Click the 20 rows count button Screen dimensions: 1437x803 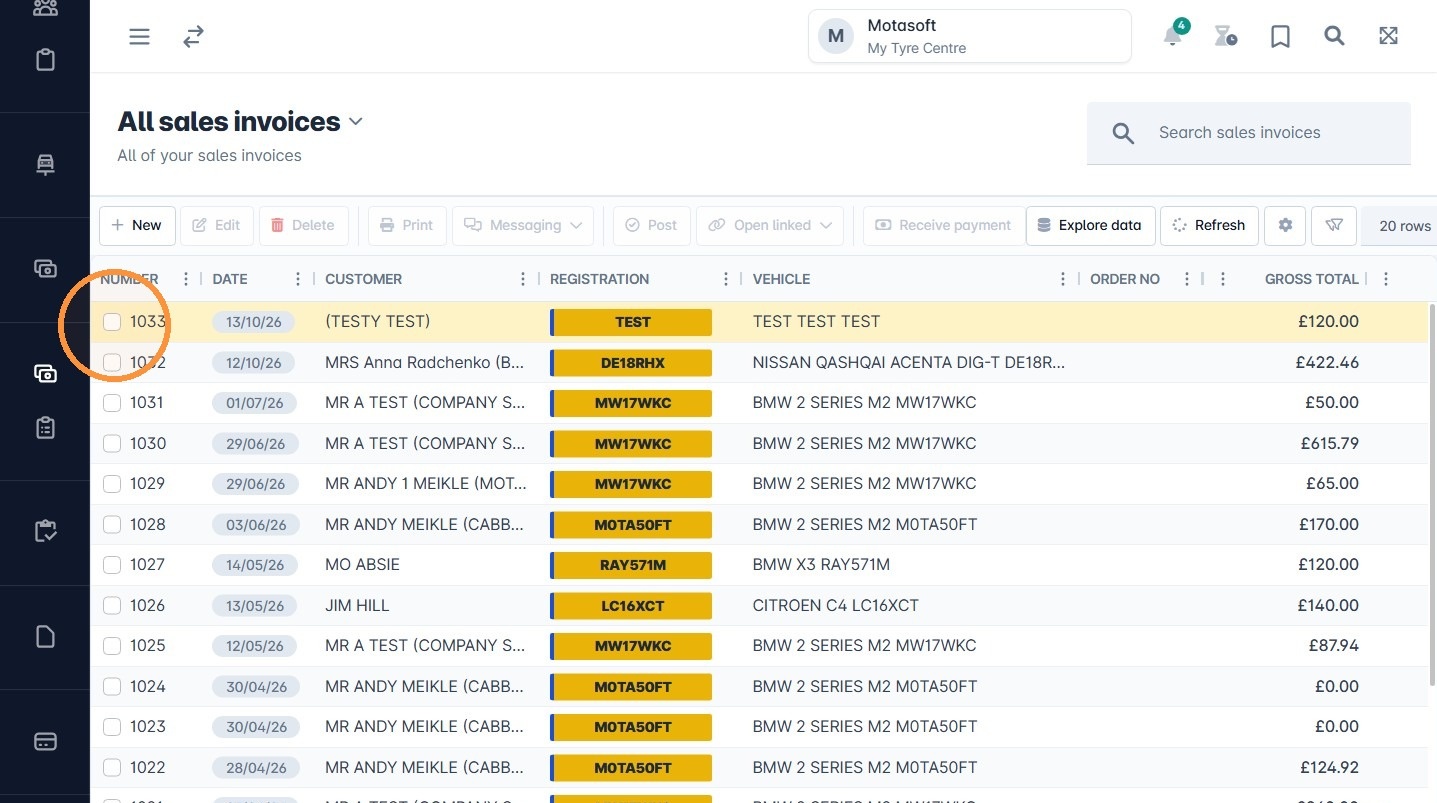pyautogui.click(x=1399, y=226)
